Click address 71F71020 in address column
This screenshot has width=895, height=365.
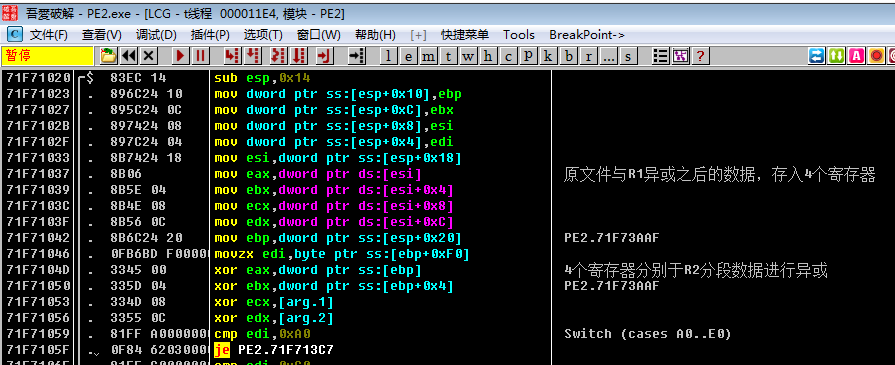38,78
